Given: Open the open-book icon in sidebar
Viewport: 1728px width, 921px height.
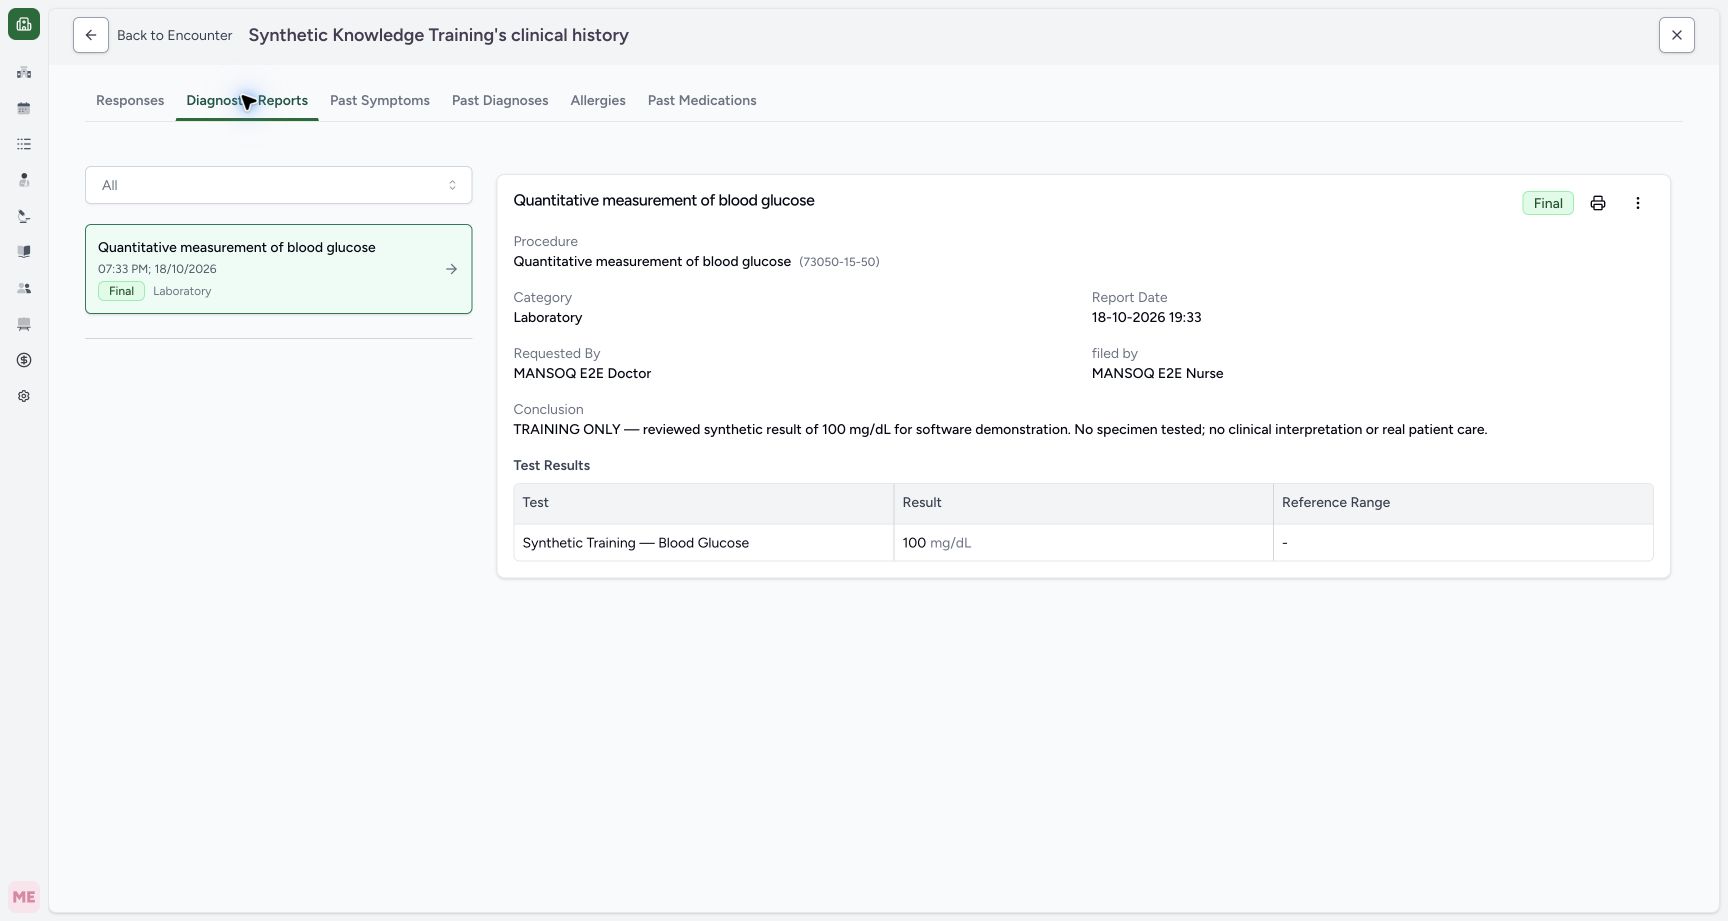Looking at the screenshot, I should (x=24, y=252).
